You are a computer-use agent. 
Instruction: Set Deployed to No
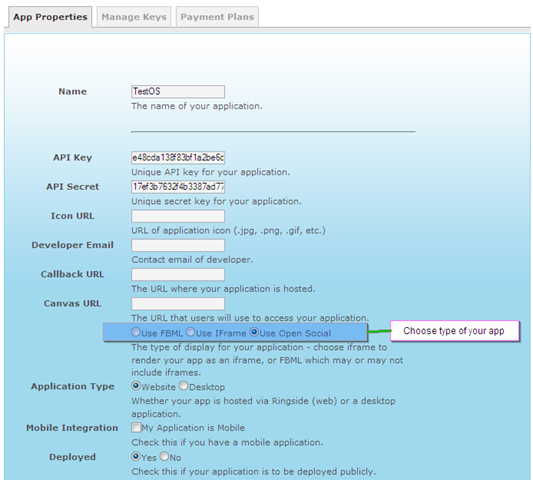click(164, 456)
